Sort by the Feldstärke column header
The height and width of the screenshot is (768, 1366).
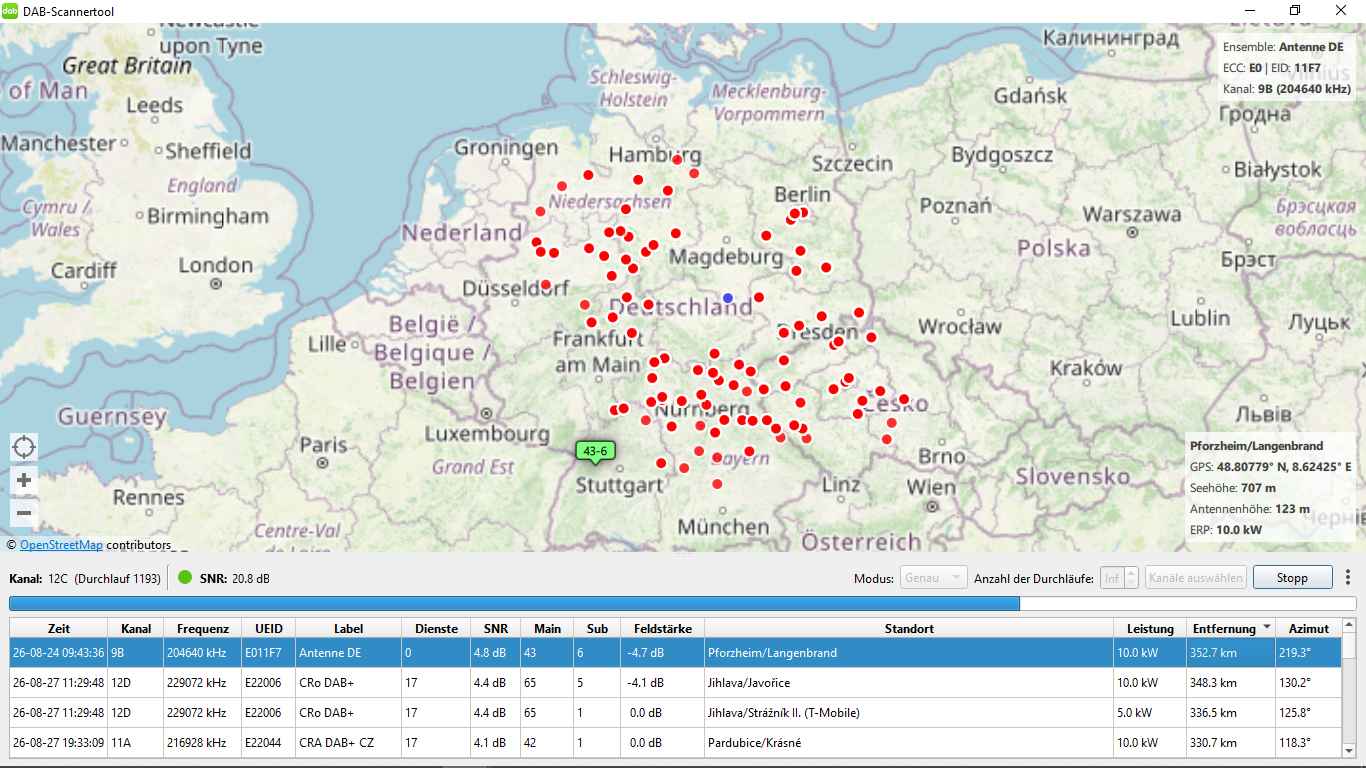pyautogui.click(x=663, y=628)
